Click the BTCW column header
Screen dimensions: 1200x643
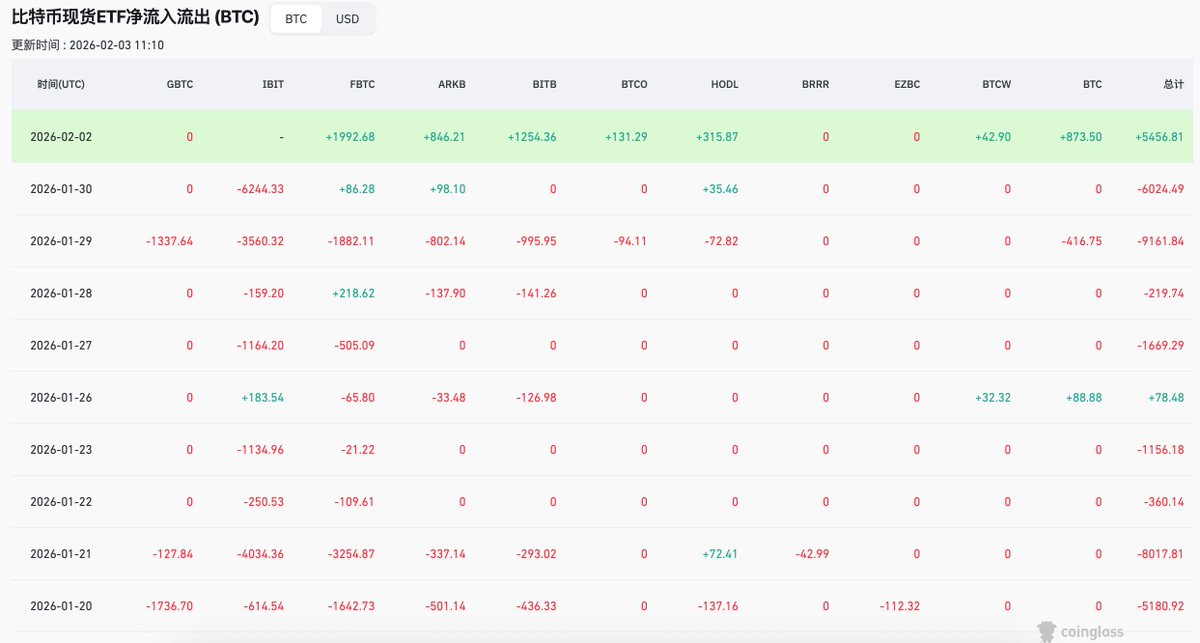(996, 85)
